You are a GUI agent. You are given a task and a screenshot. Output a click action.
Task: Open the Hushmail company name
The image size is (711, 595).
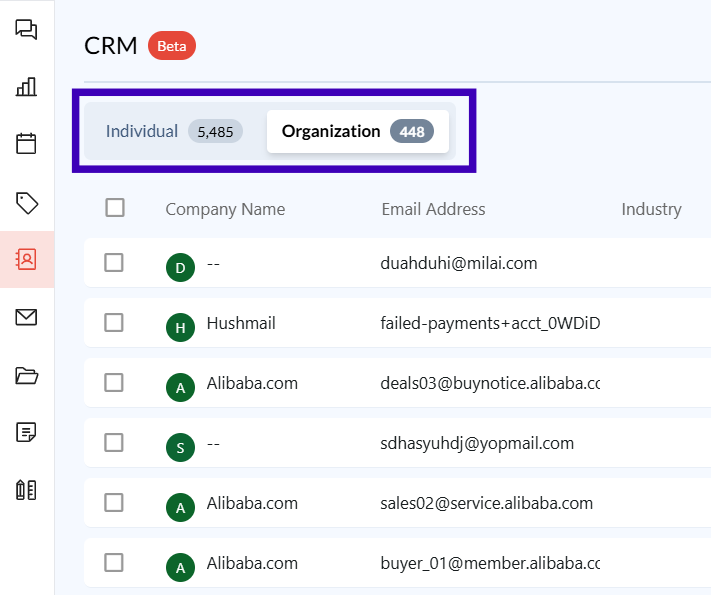(x=241, y=324)
